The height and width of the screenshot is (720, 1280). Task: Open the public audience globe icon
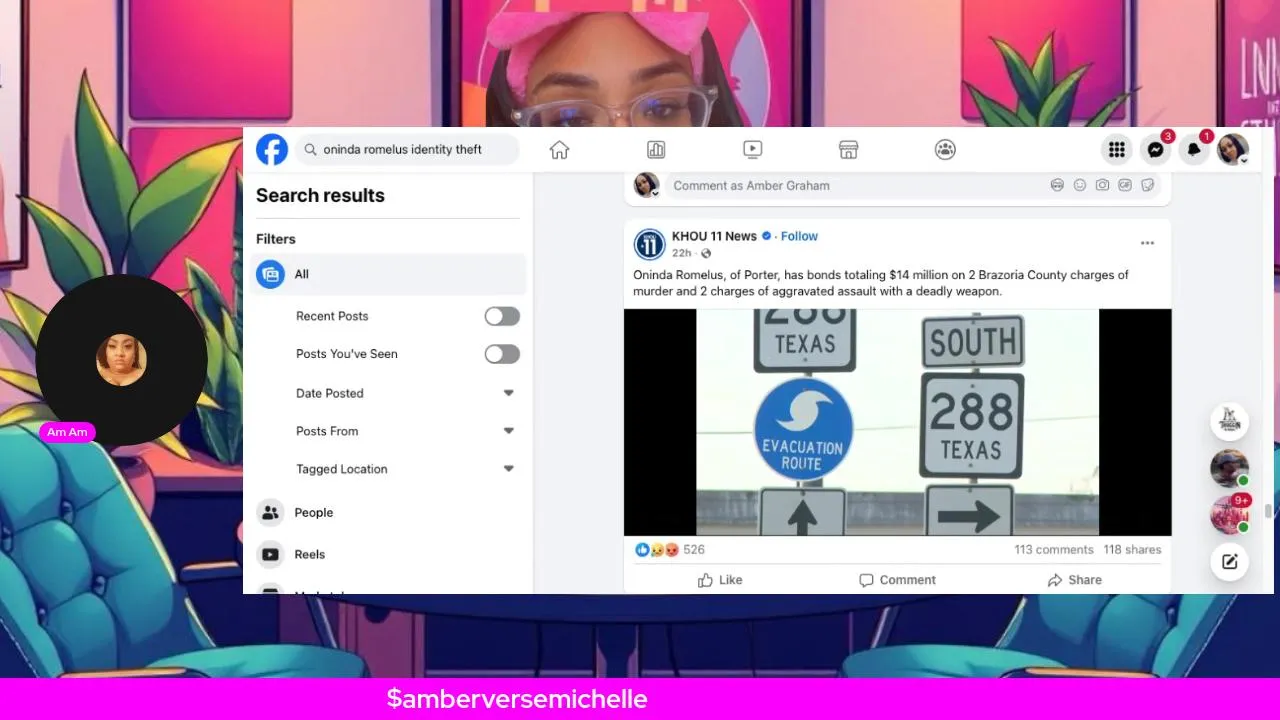pos(706,254)
